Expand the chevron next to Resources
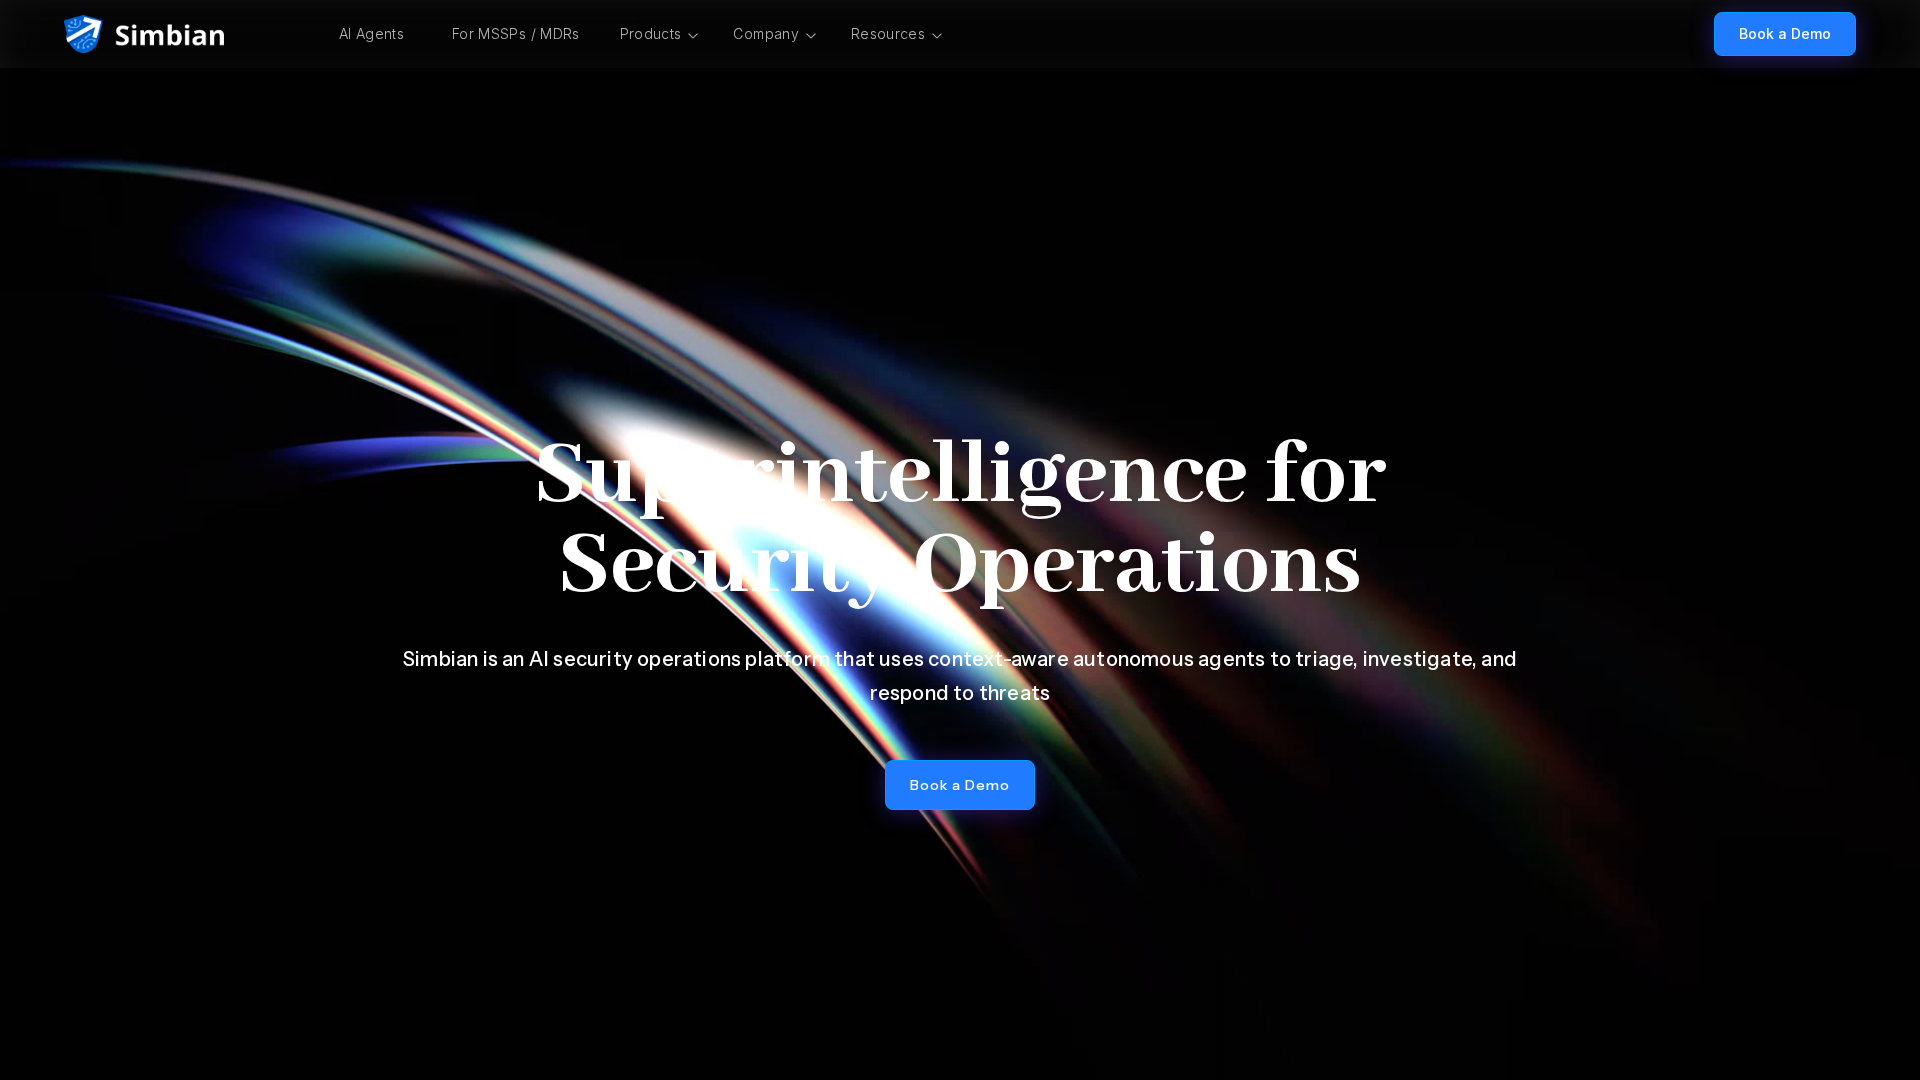Screen dimensions: 1920x1080 pyautogui.click(x=937, y=36)
